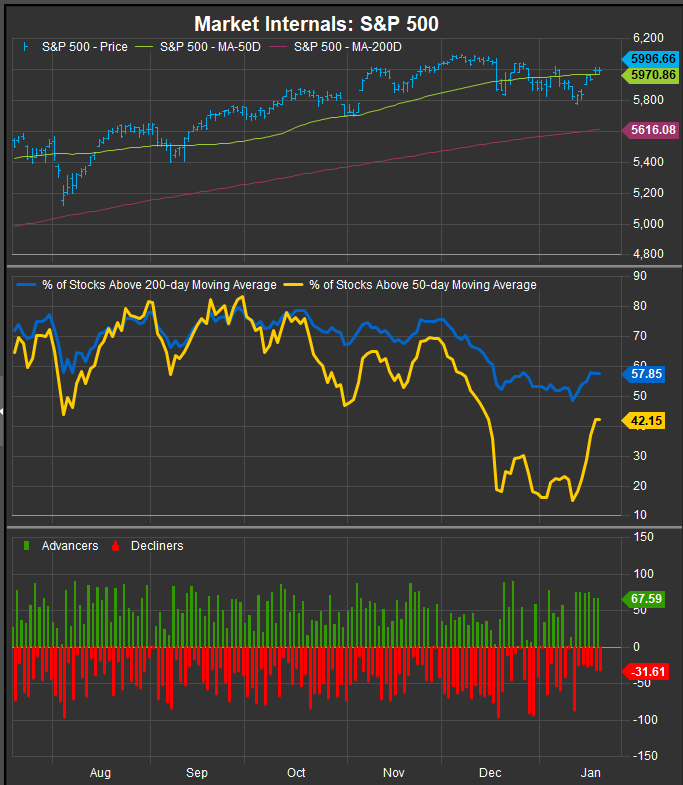
Task: Click the Nov label on the time axis
Action: (x=394, y=772)
